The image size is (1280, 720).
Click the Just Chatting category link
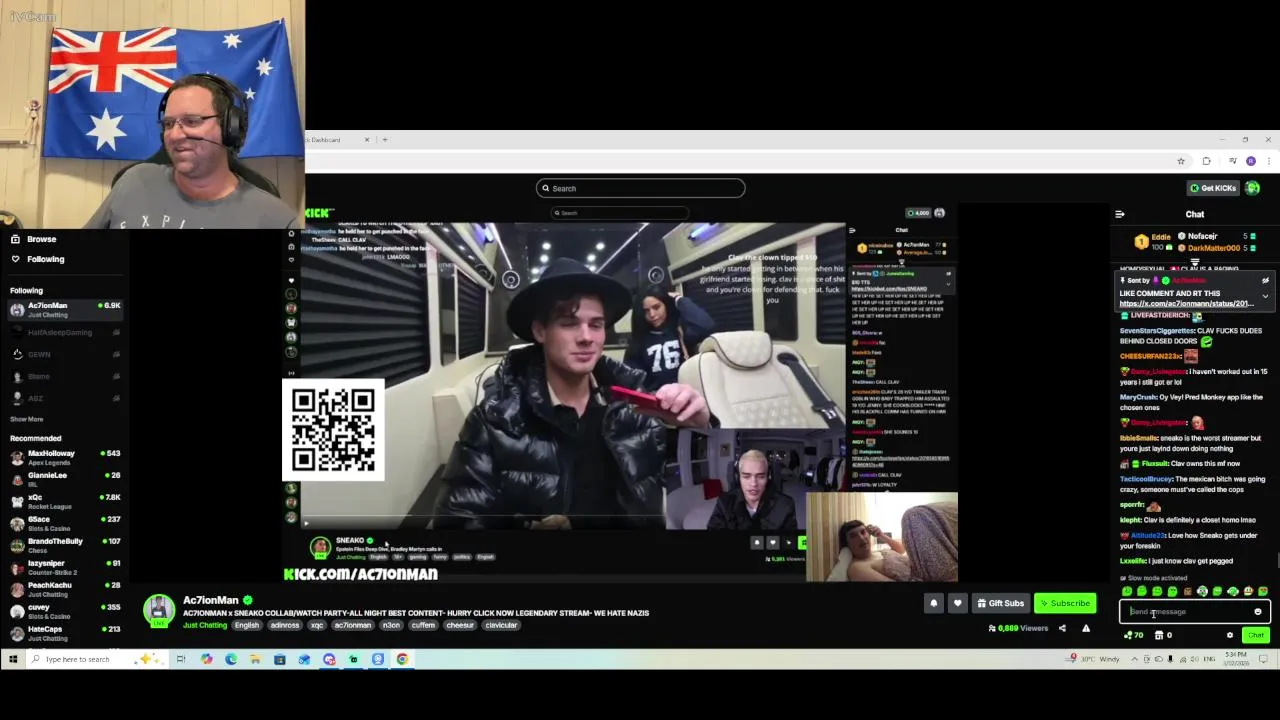205,625
